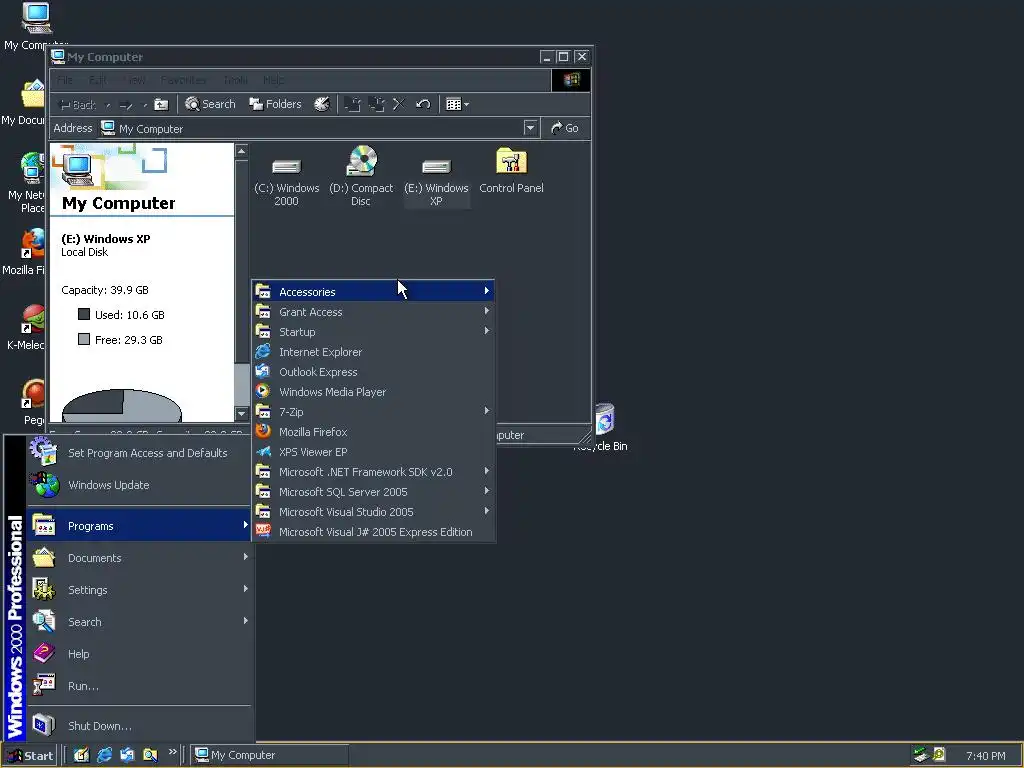Screen dimensions: 1024x768
Task: Click scroll up arrow in left pane
Action: click(x=242, y=152)
